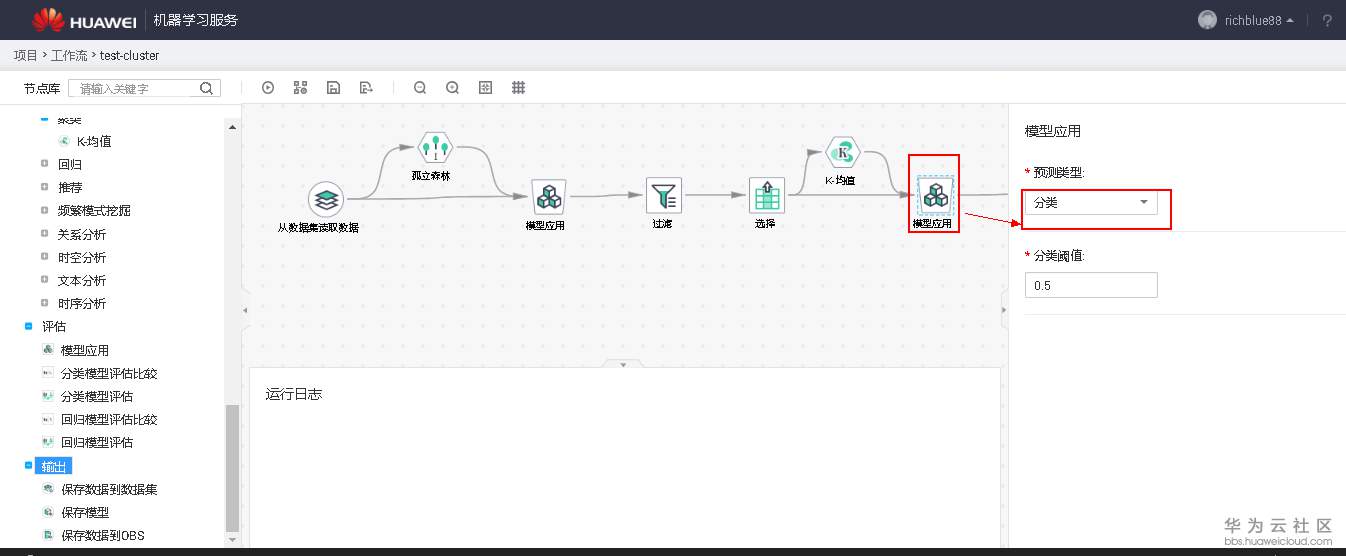
Task: Zoom in the canvas with the plus magnifier
Action: (453, 88)
